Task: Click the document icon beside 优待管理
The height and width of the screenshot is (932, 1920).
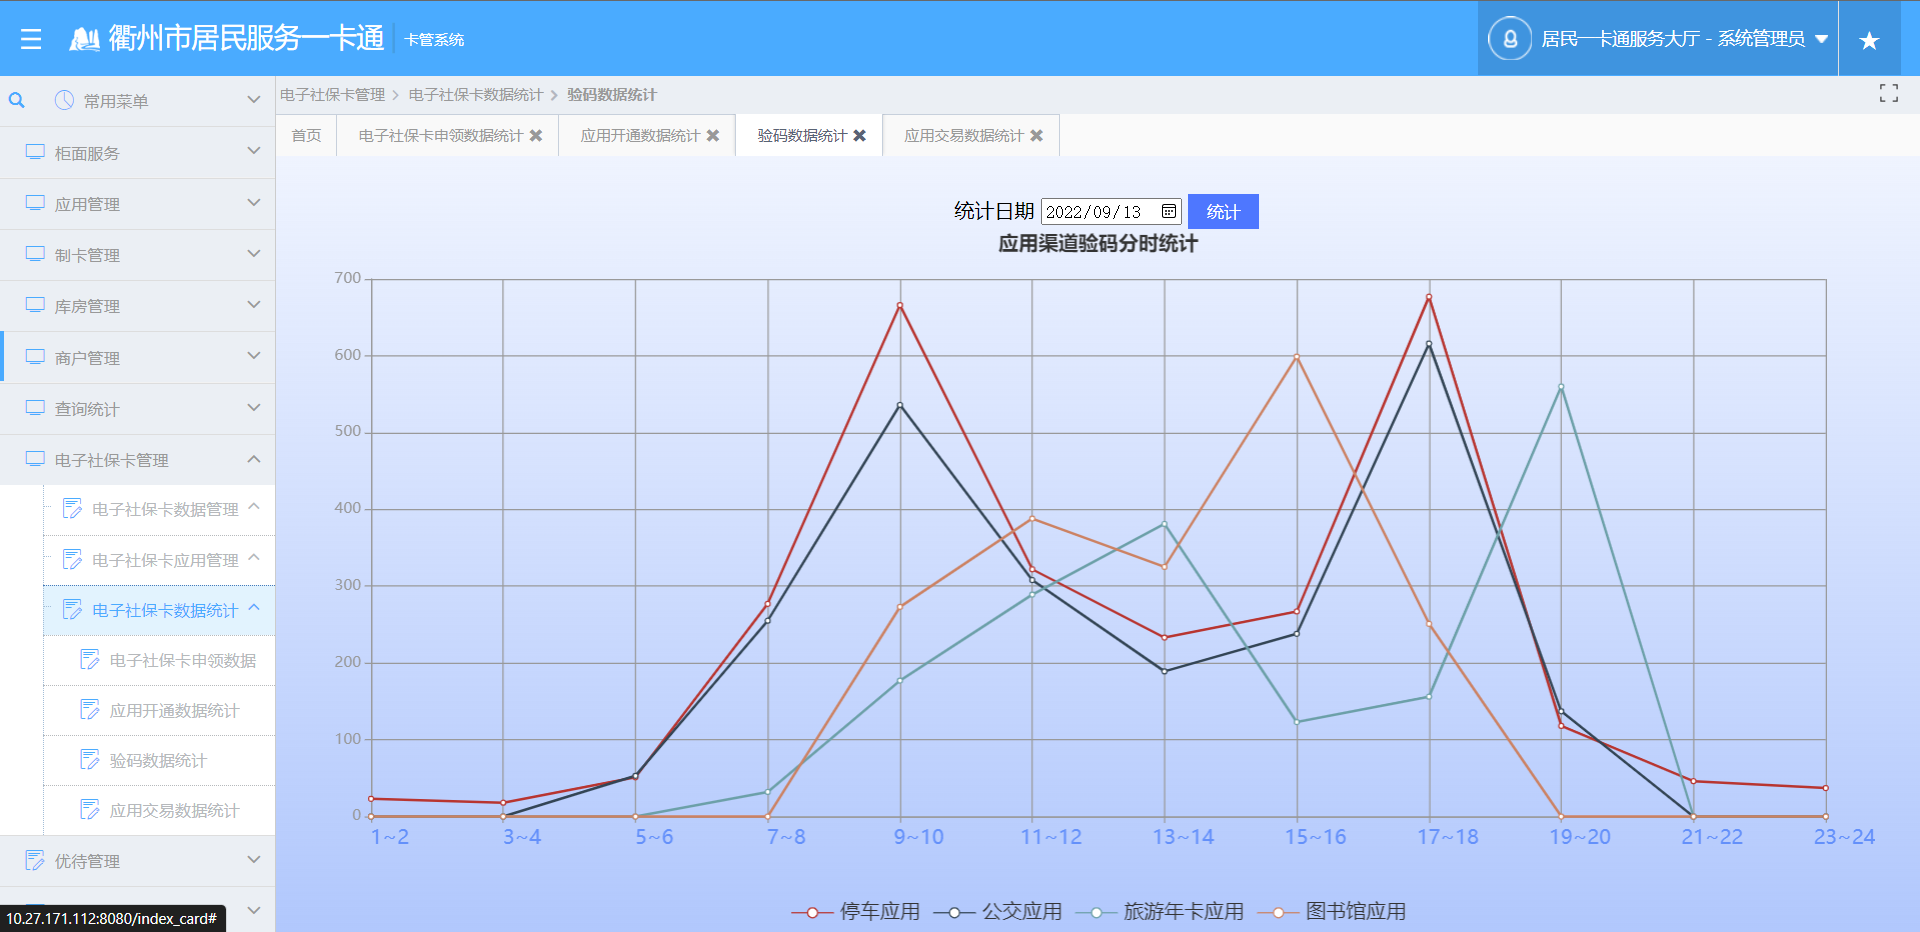Action: pyautogui.click(x=35, y=860)
